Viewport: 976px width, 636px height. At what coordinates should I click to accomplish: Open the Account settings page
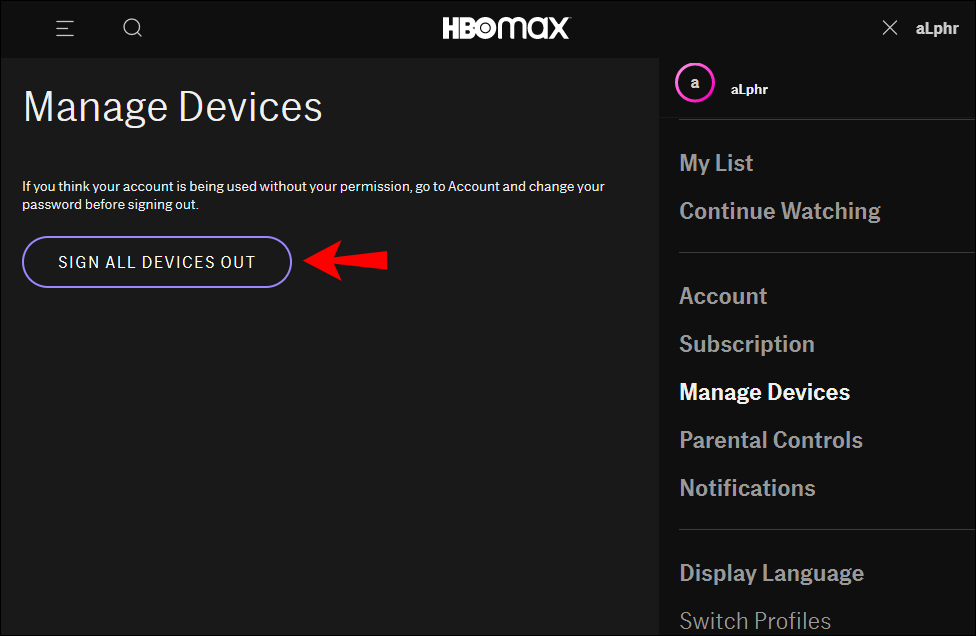723,296
